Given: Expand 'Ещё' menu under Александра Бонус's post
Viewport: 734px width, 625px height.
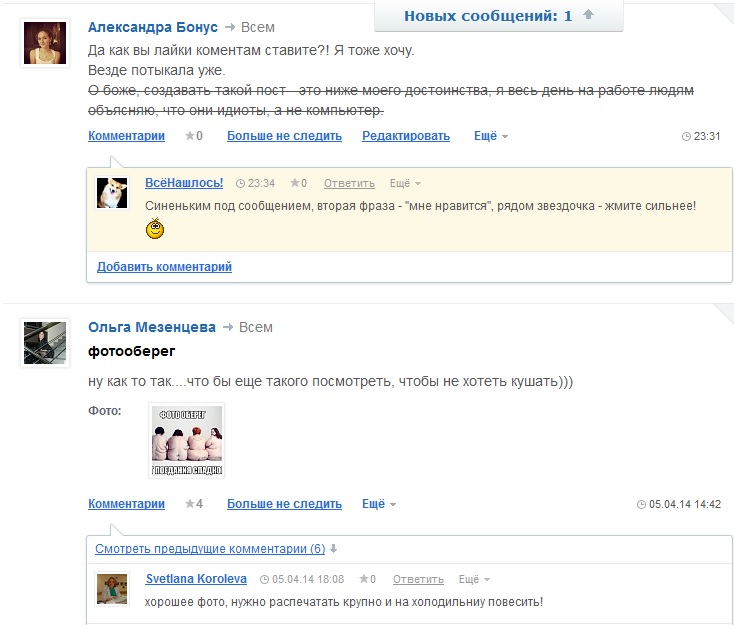Looking at the screenshot, I should coord(490,136).
